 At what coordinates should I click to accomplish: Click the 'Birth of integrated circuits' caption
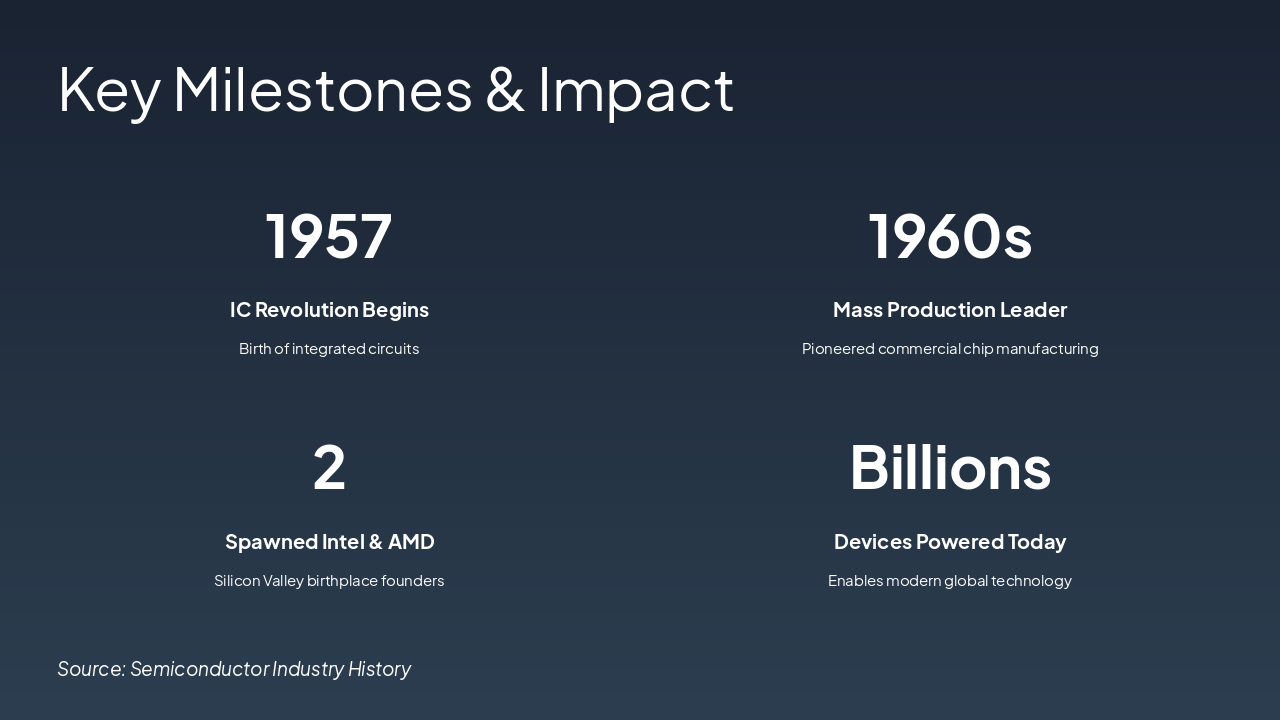(x=329, y=349)
